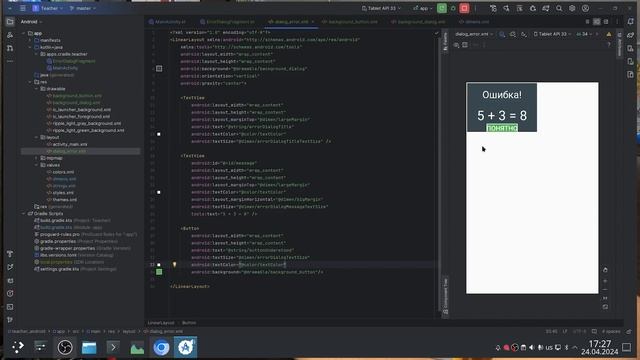Open the Pull Requests tool window icon
The width and height of the screenshot is (640, 360).
10,48
